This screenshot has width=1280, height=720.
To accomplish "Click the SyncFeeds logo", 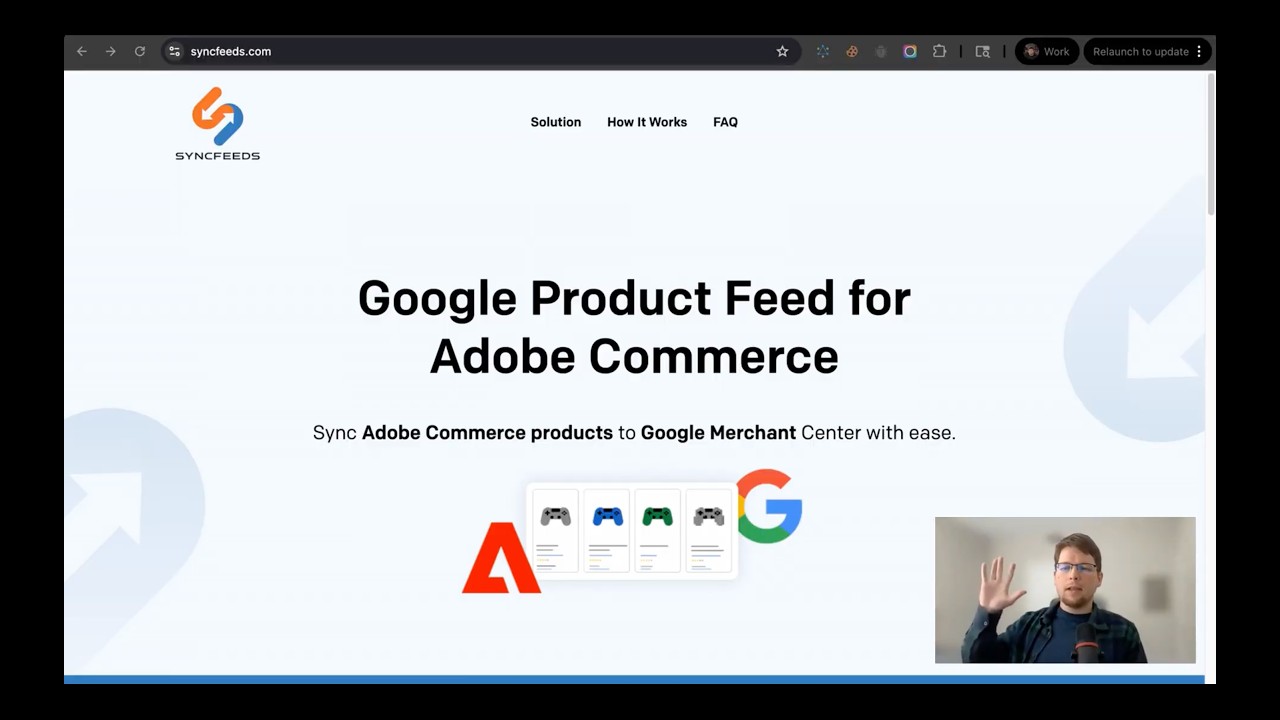I will [217, 123].
